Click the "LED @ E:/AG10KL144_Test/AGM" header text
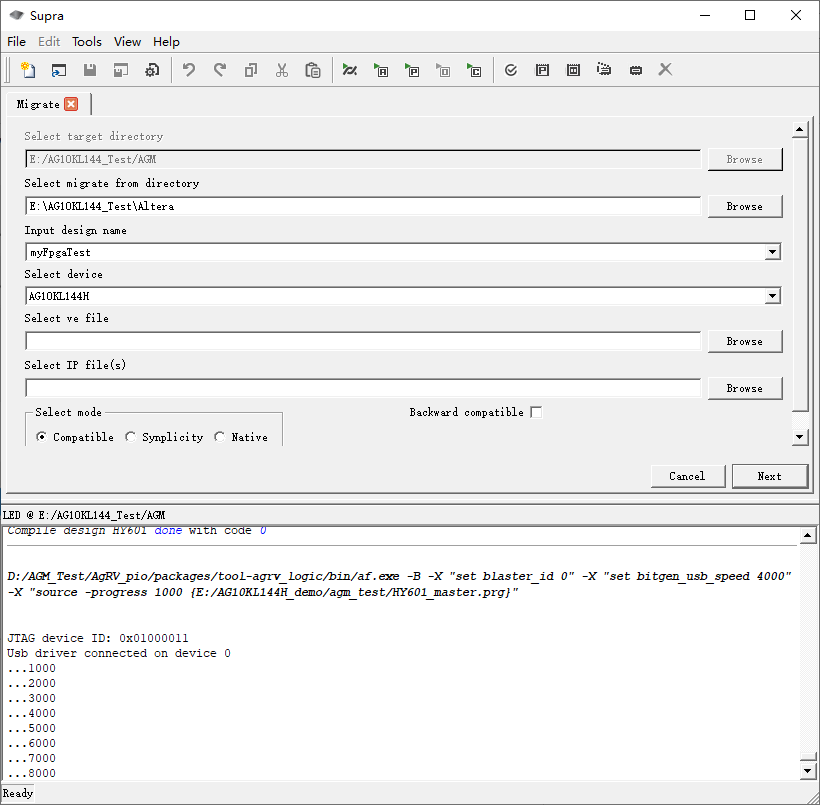Screen dimensions: 820x805 (84, 515)
